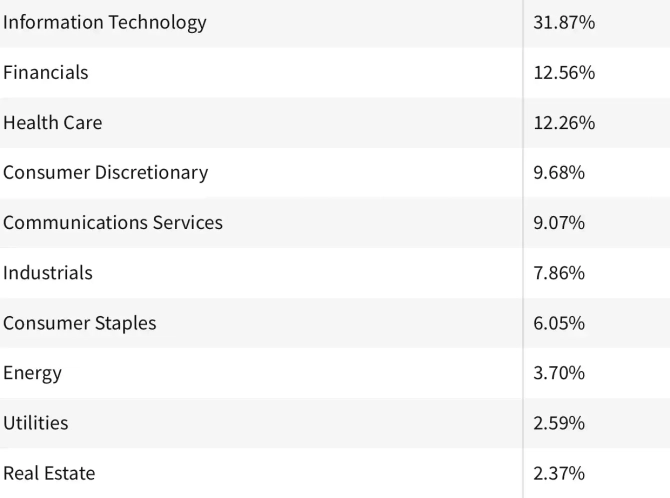Click the Consumer Discretionary row label
This screenshot has height=498, width=670.
point(106,172)
